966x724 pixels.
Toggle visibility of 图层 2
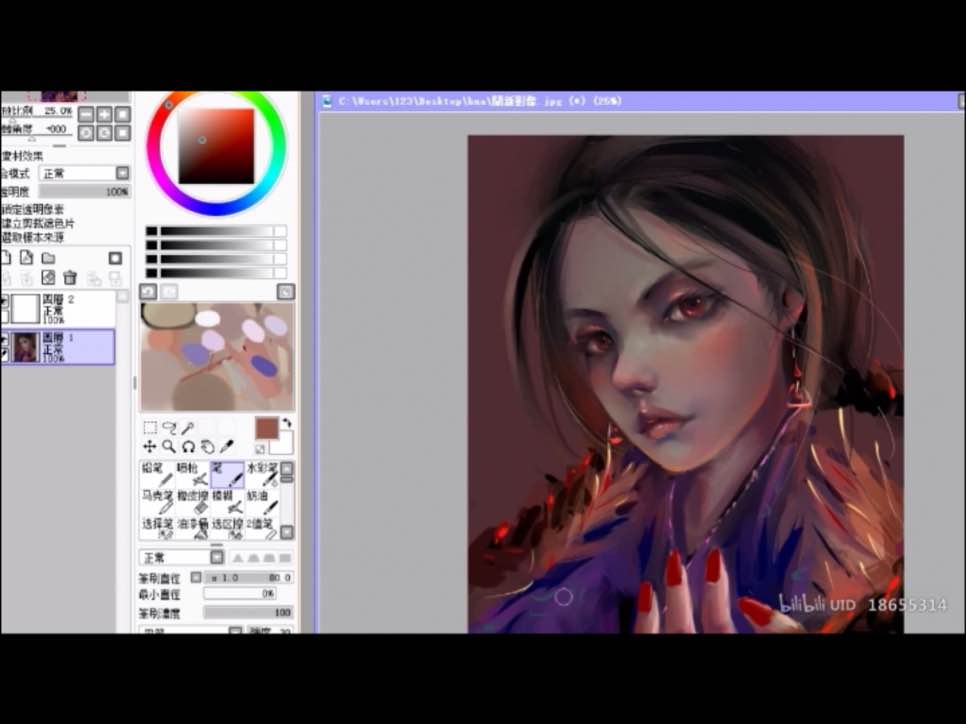pyautogui.click(x=4, y=301)
